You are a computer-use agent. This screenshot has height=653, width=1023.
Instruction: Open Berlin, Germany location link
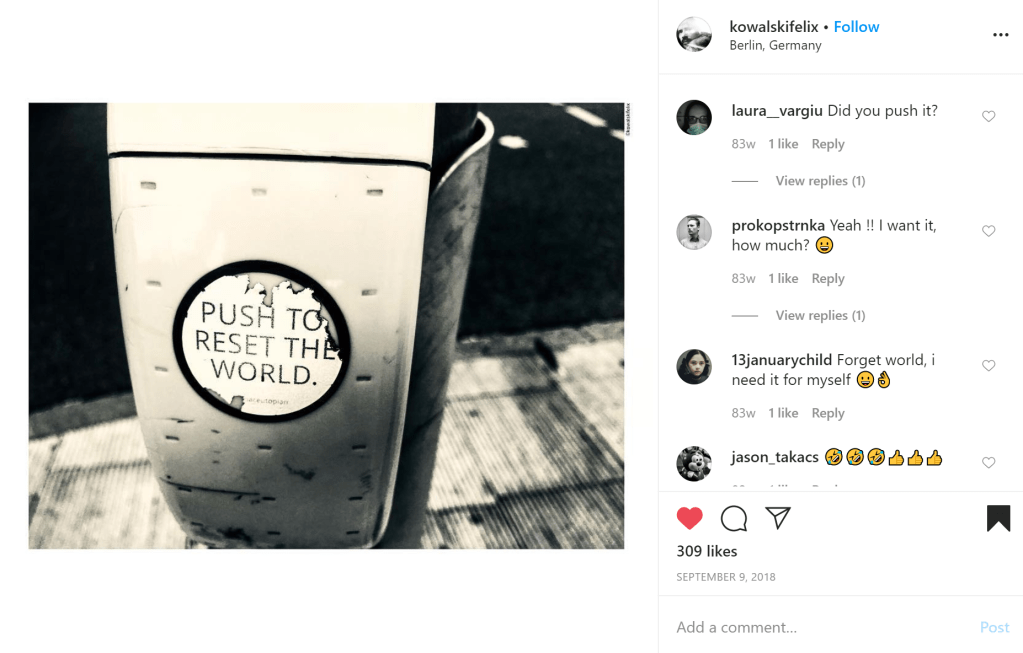pos(775,45)
